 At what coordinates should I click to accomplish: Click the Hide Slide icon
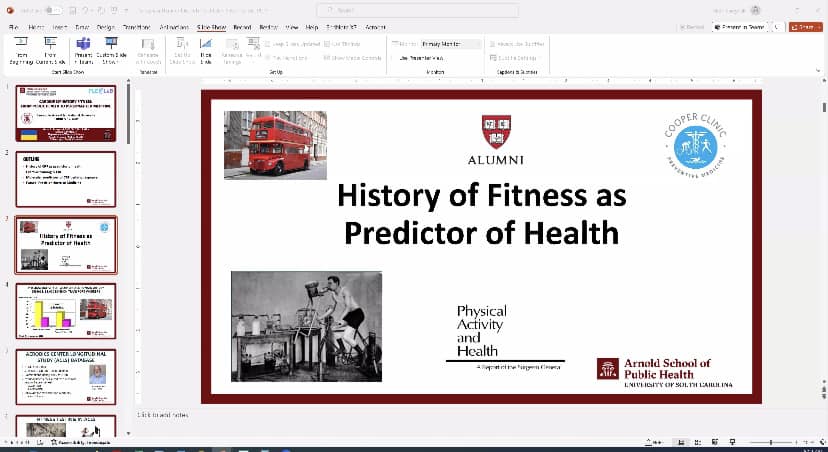pyautogui.click(x=205, y=49)
